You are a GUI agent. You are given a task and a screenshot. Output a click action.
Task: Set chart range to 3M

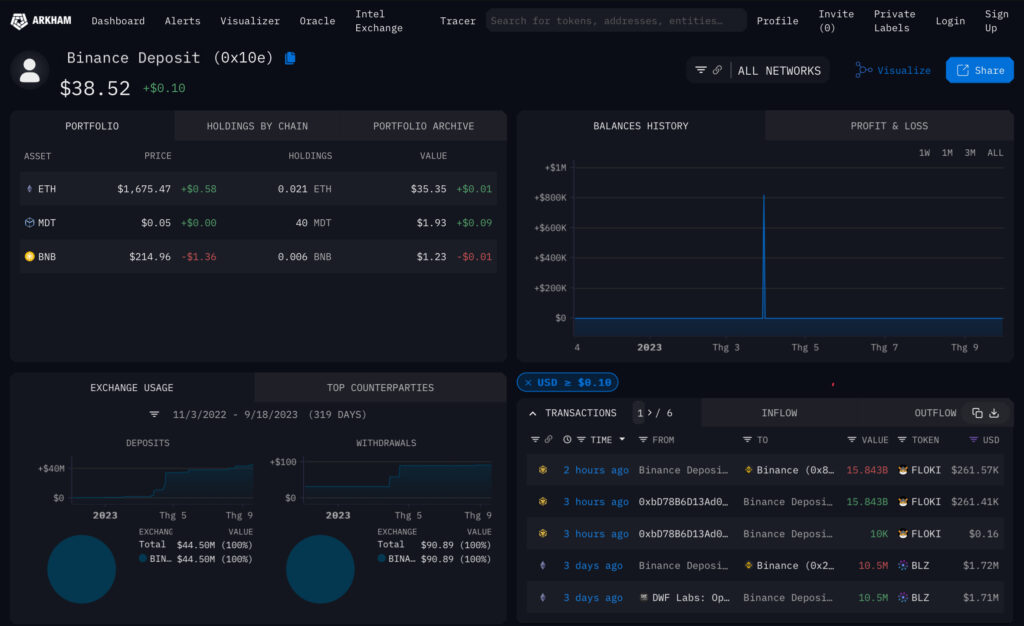[x=970, y=153]
